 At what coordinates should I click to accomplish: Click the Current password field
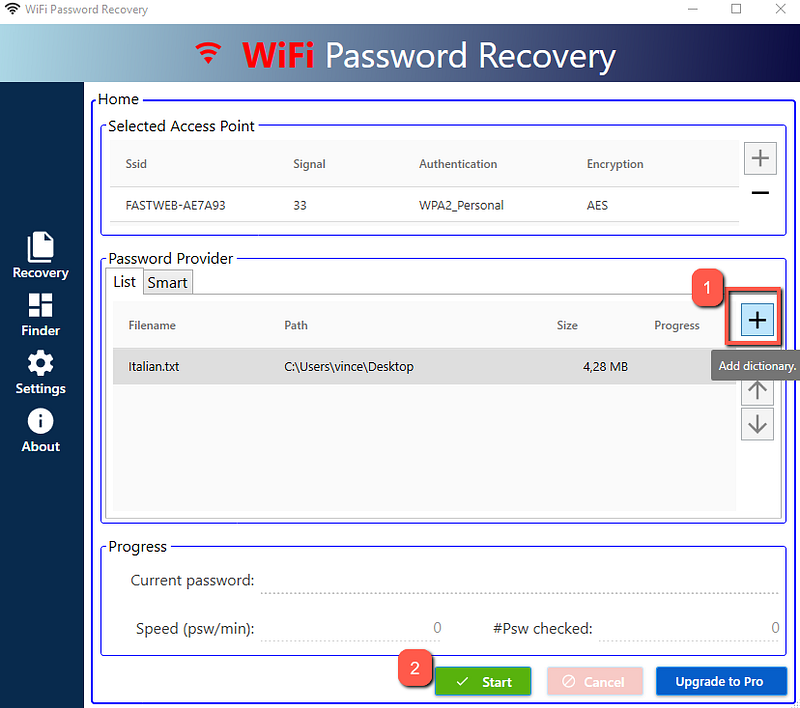(519, 581)
